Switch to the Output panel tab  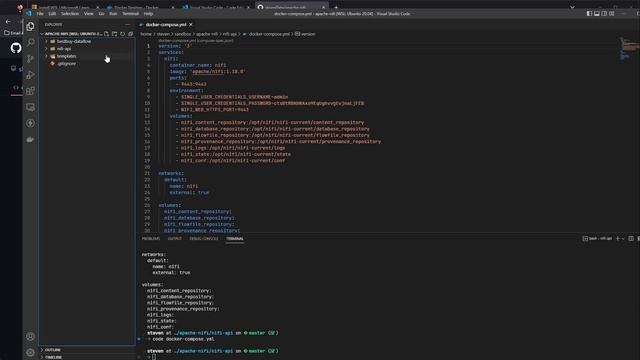pos(174,239)
